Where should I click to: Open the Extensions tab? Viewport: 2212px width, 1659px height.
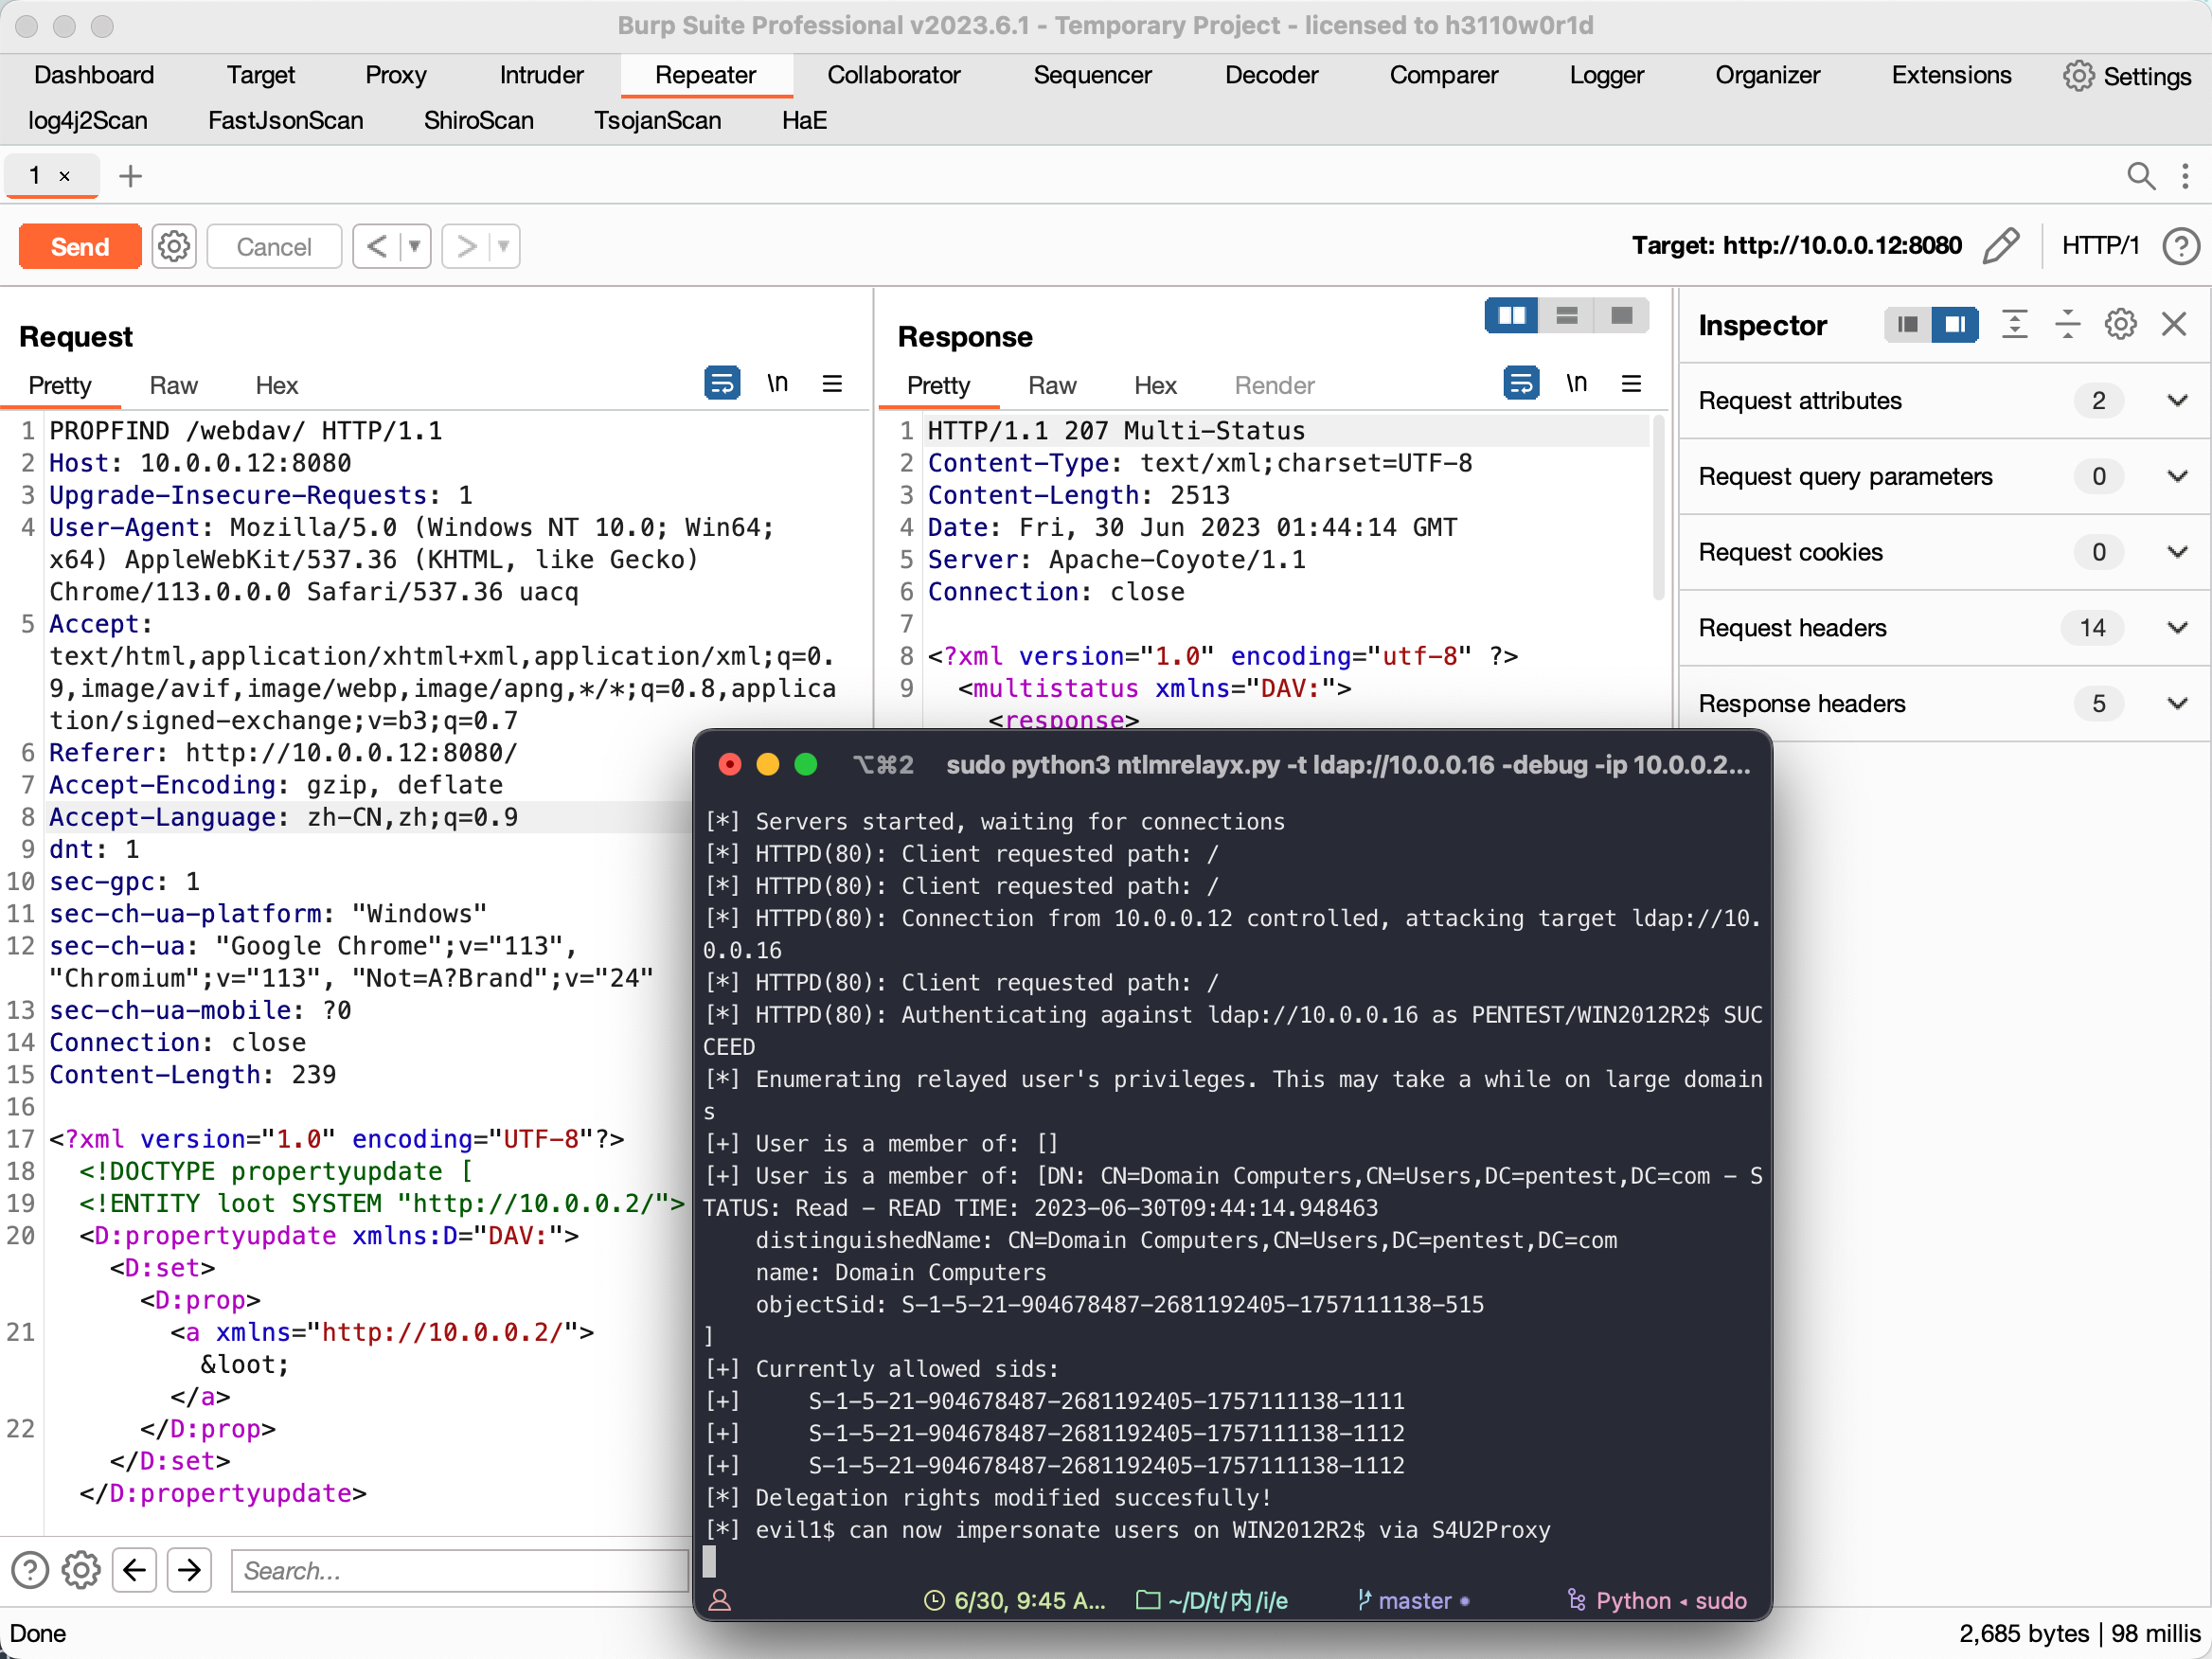[1951, 75]
